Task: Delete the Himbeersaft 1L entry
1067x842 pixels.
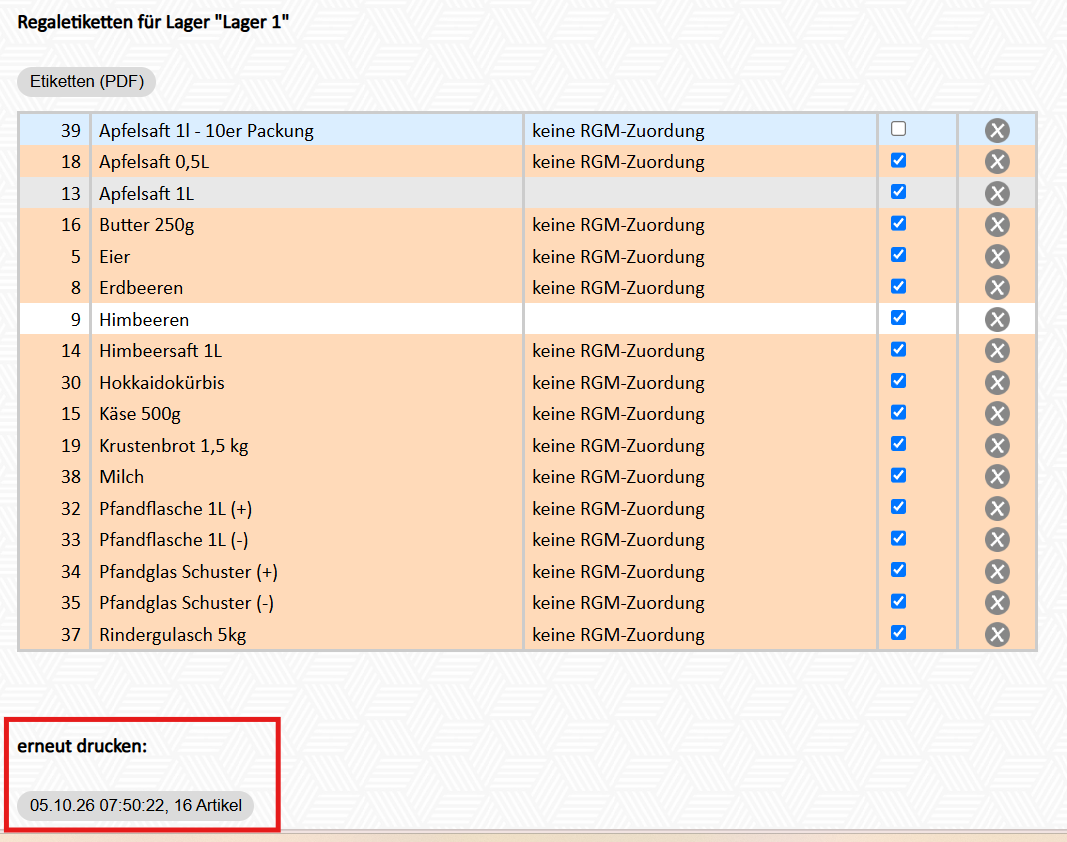Action: click(x=997, y=351)
